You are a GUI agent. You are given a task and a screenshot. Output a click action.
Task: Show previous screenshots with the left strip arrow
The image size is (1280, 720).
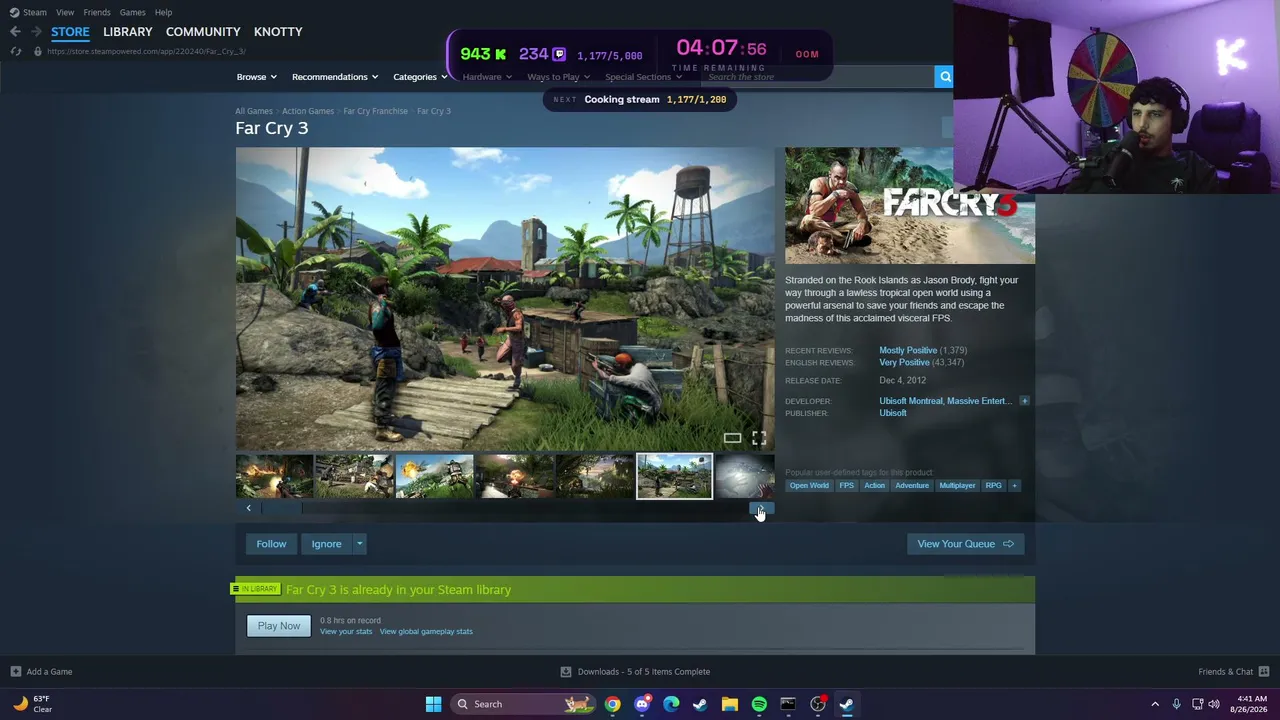(x=248, y=508)
